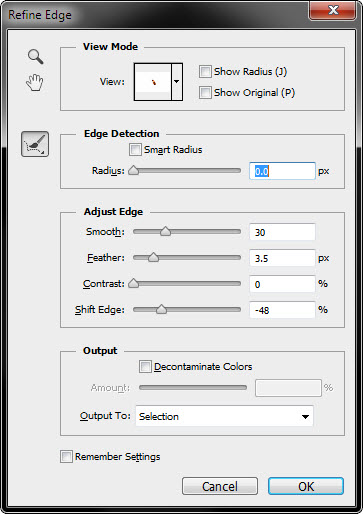Click the Shift Edge value field
Screen dimensions: 363x514
pos(282,310)
